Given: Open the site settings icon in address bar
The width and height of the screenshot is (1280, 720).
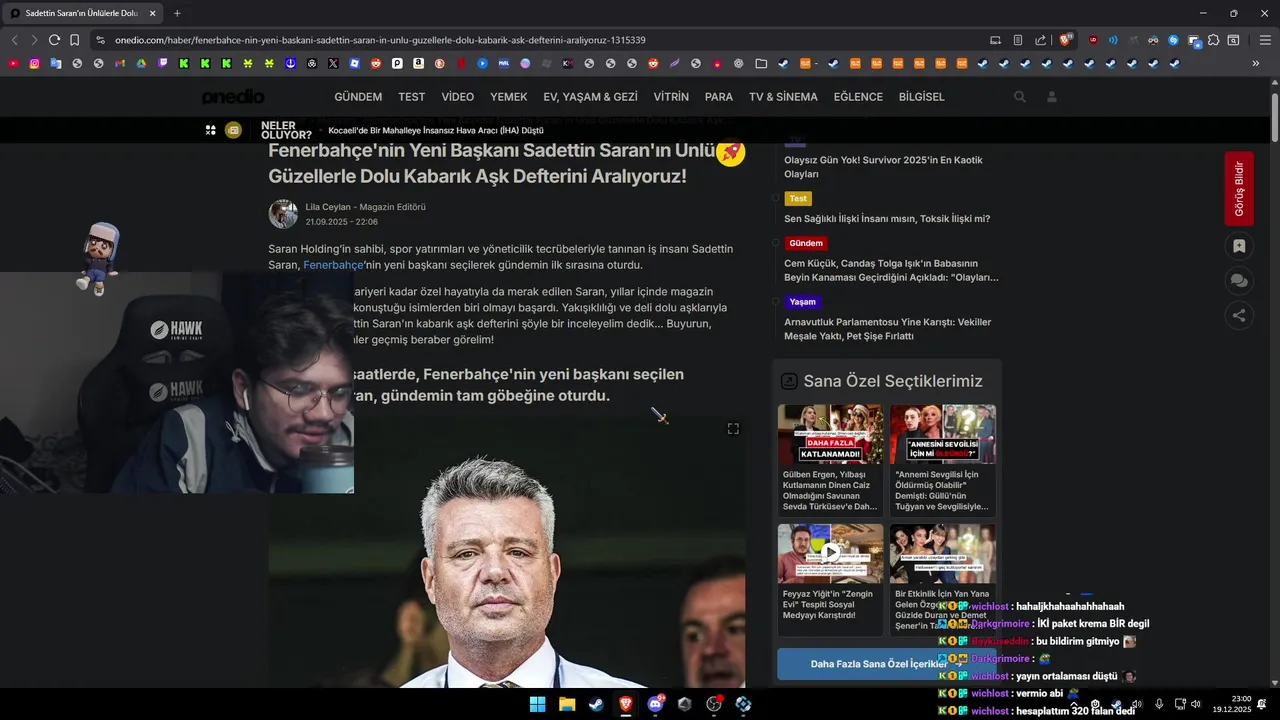Looking at the screenshot, I should point(100,40).
